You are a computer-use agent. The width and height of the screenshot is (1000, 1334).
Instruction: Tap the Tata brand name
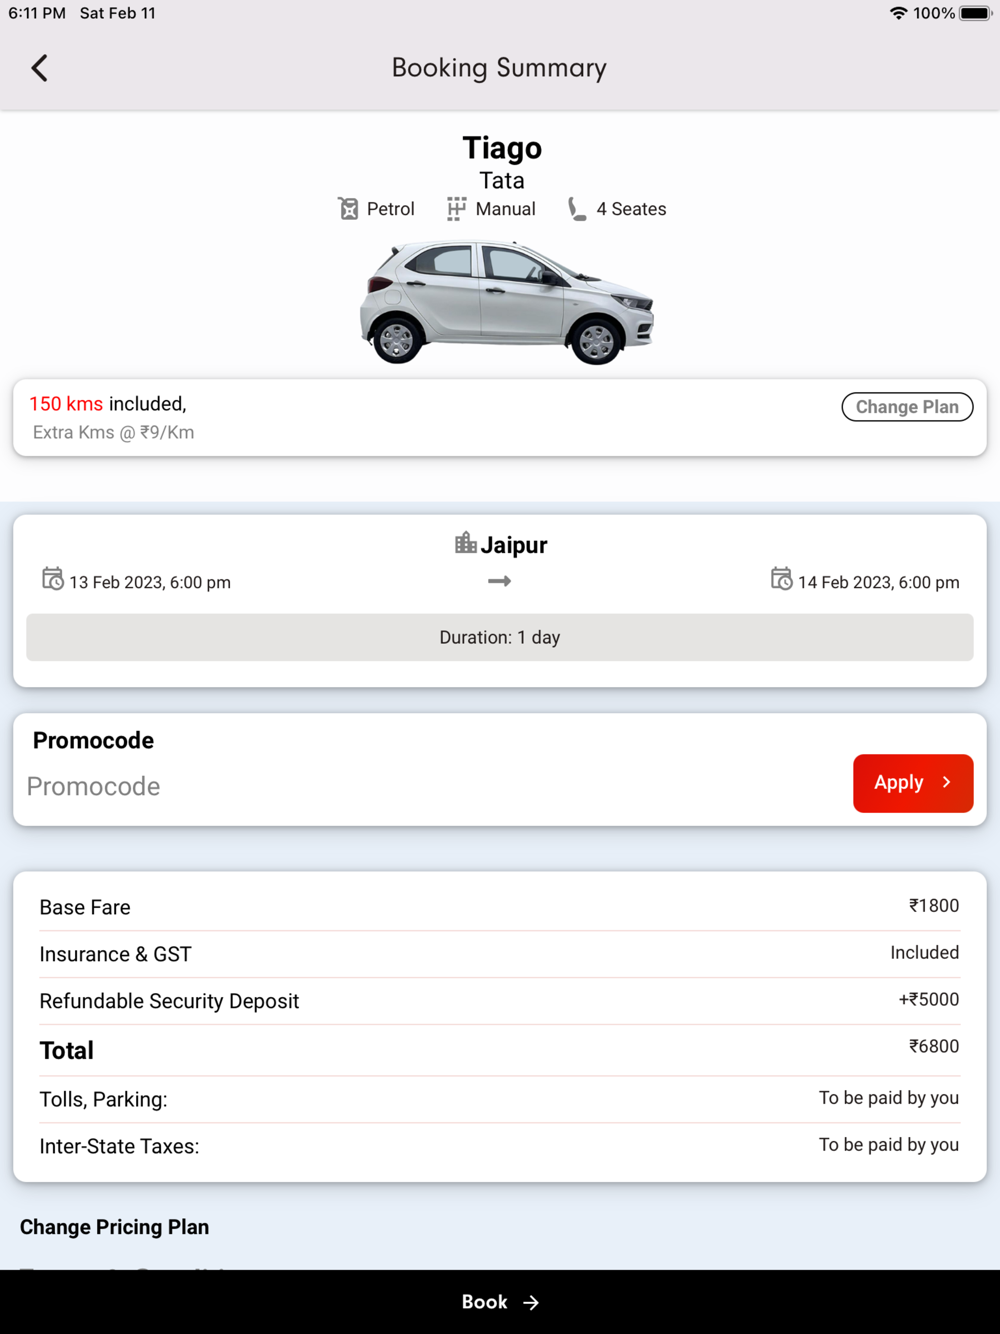point(502,181)
